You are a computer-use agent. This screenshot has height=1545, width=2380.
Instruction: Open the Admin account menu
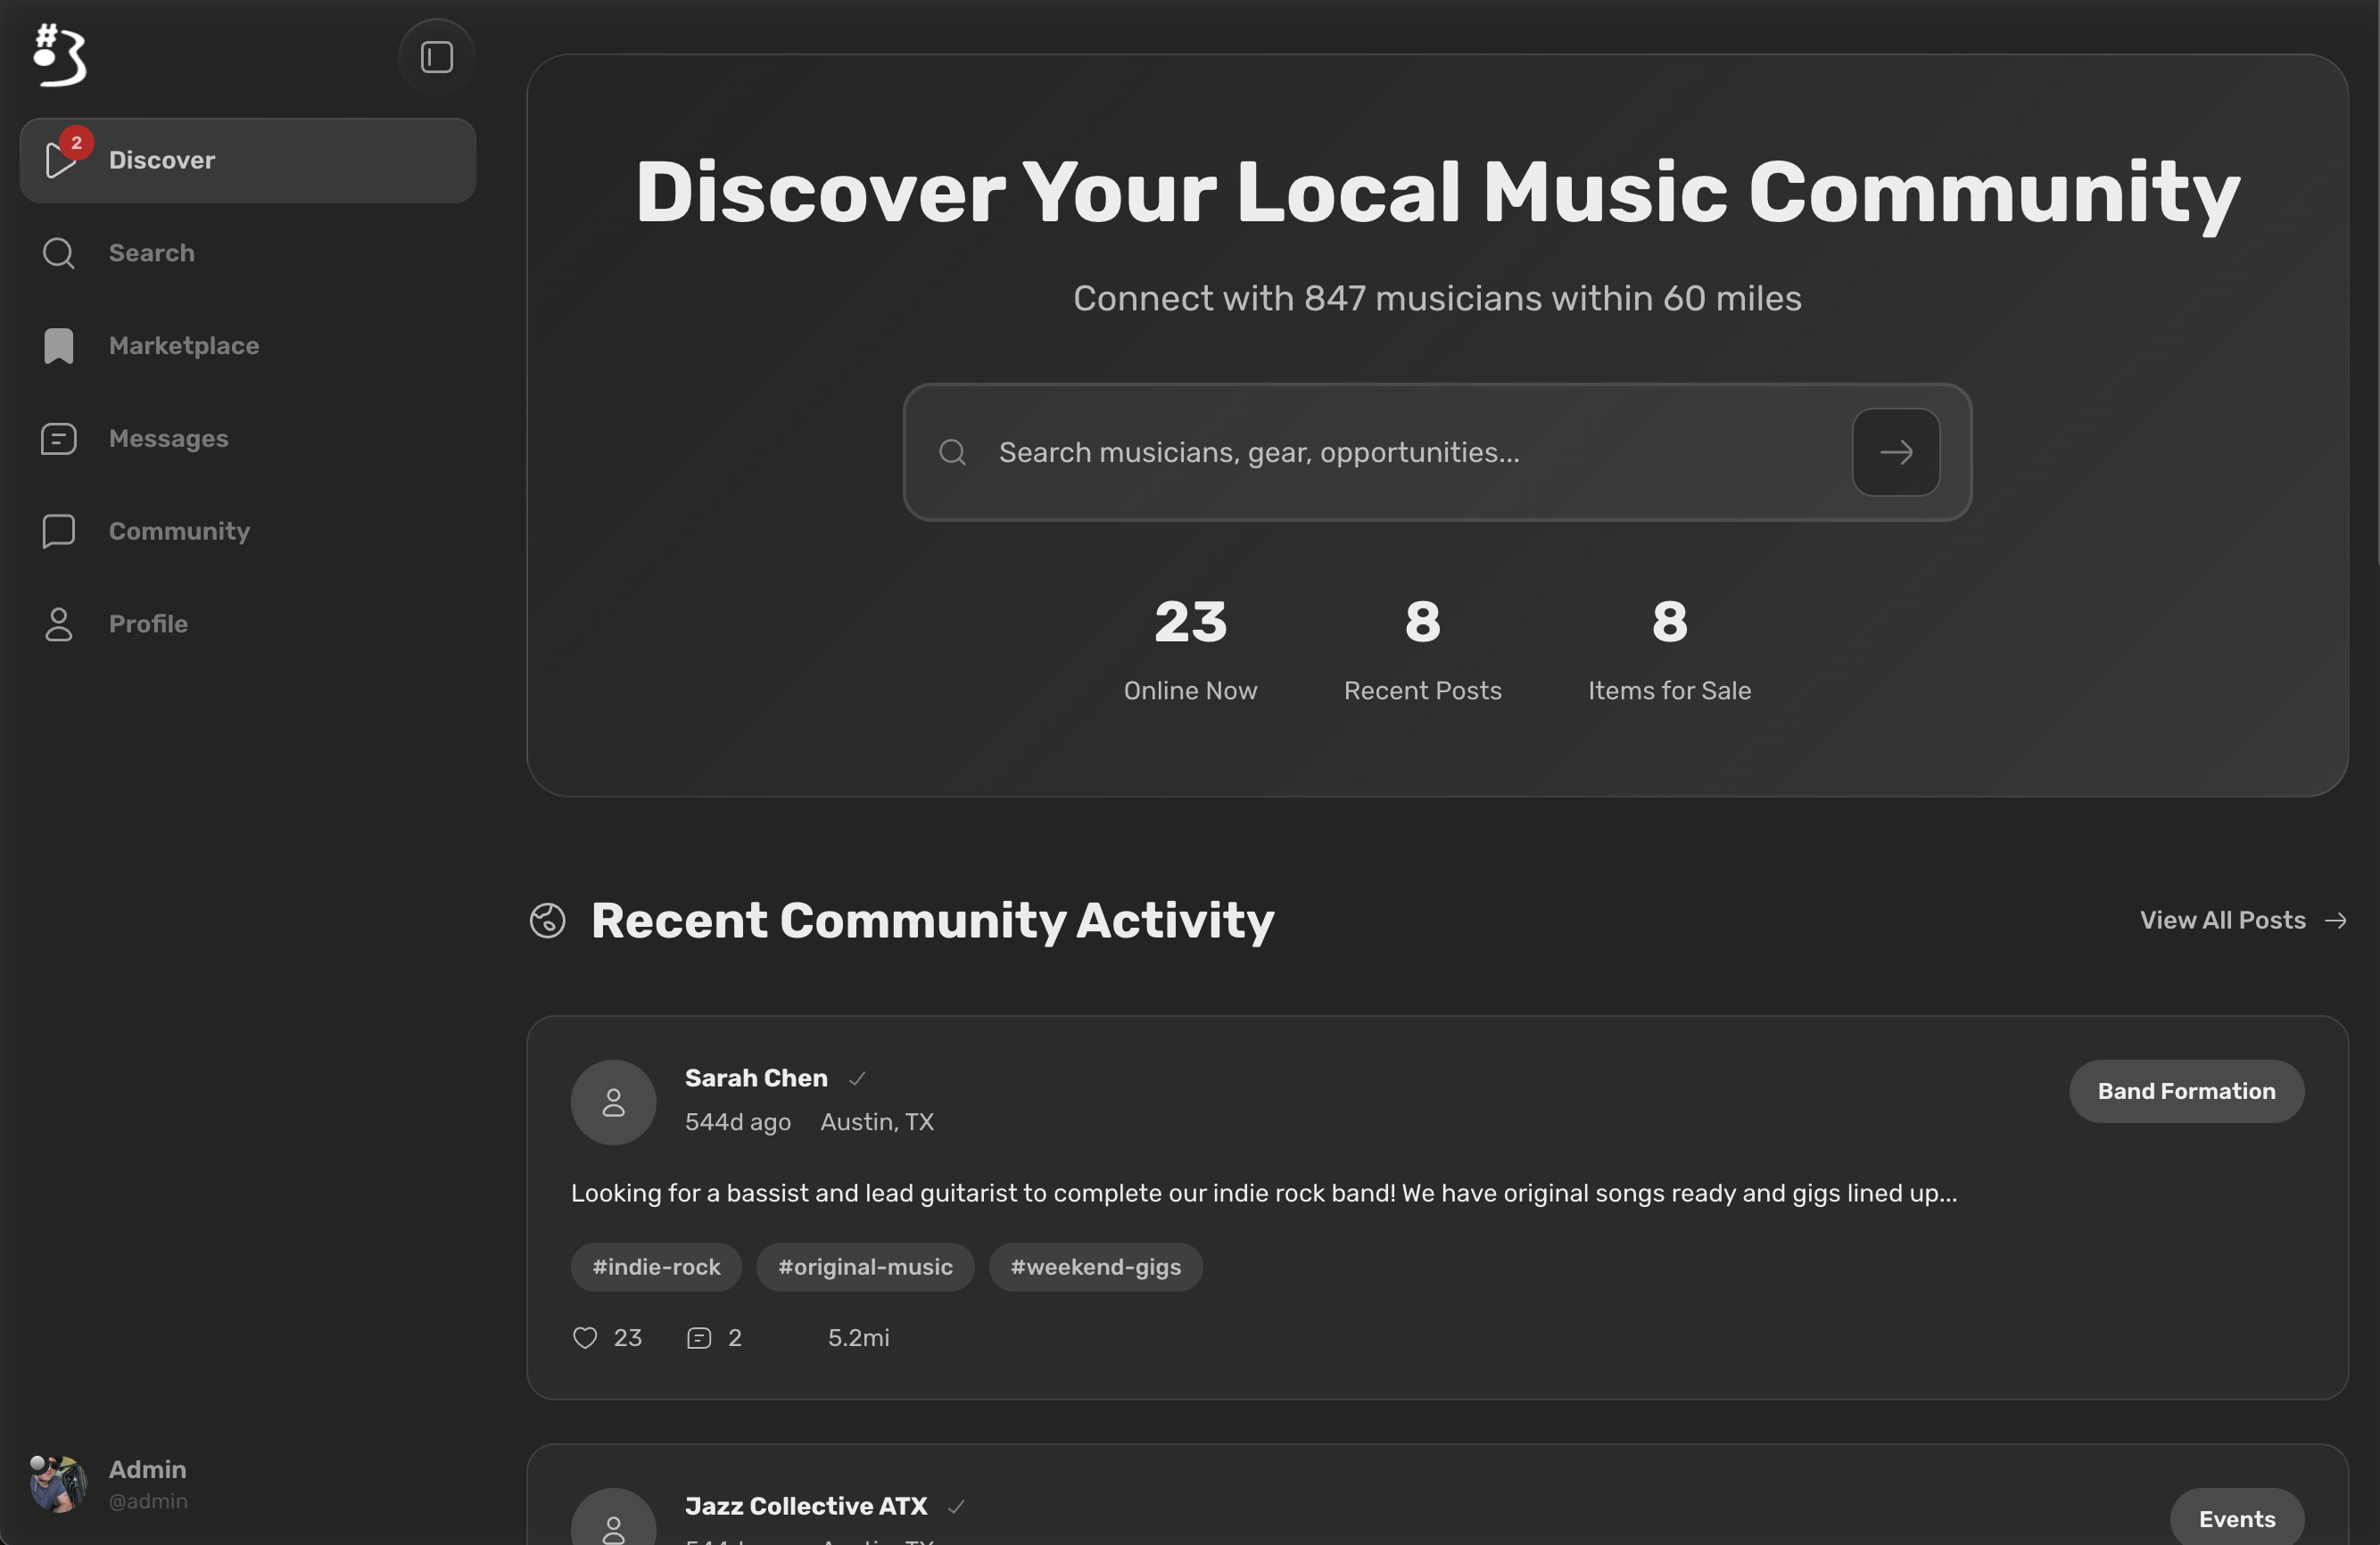tap(110, 1483)
